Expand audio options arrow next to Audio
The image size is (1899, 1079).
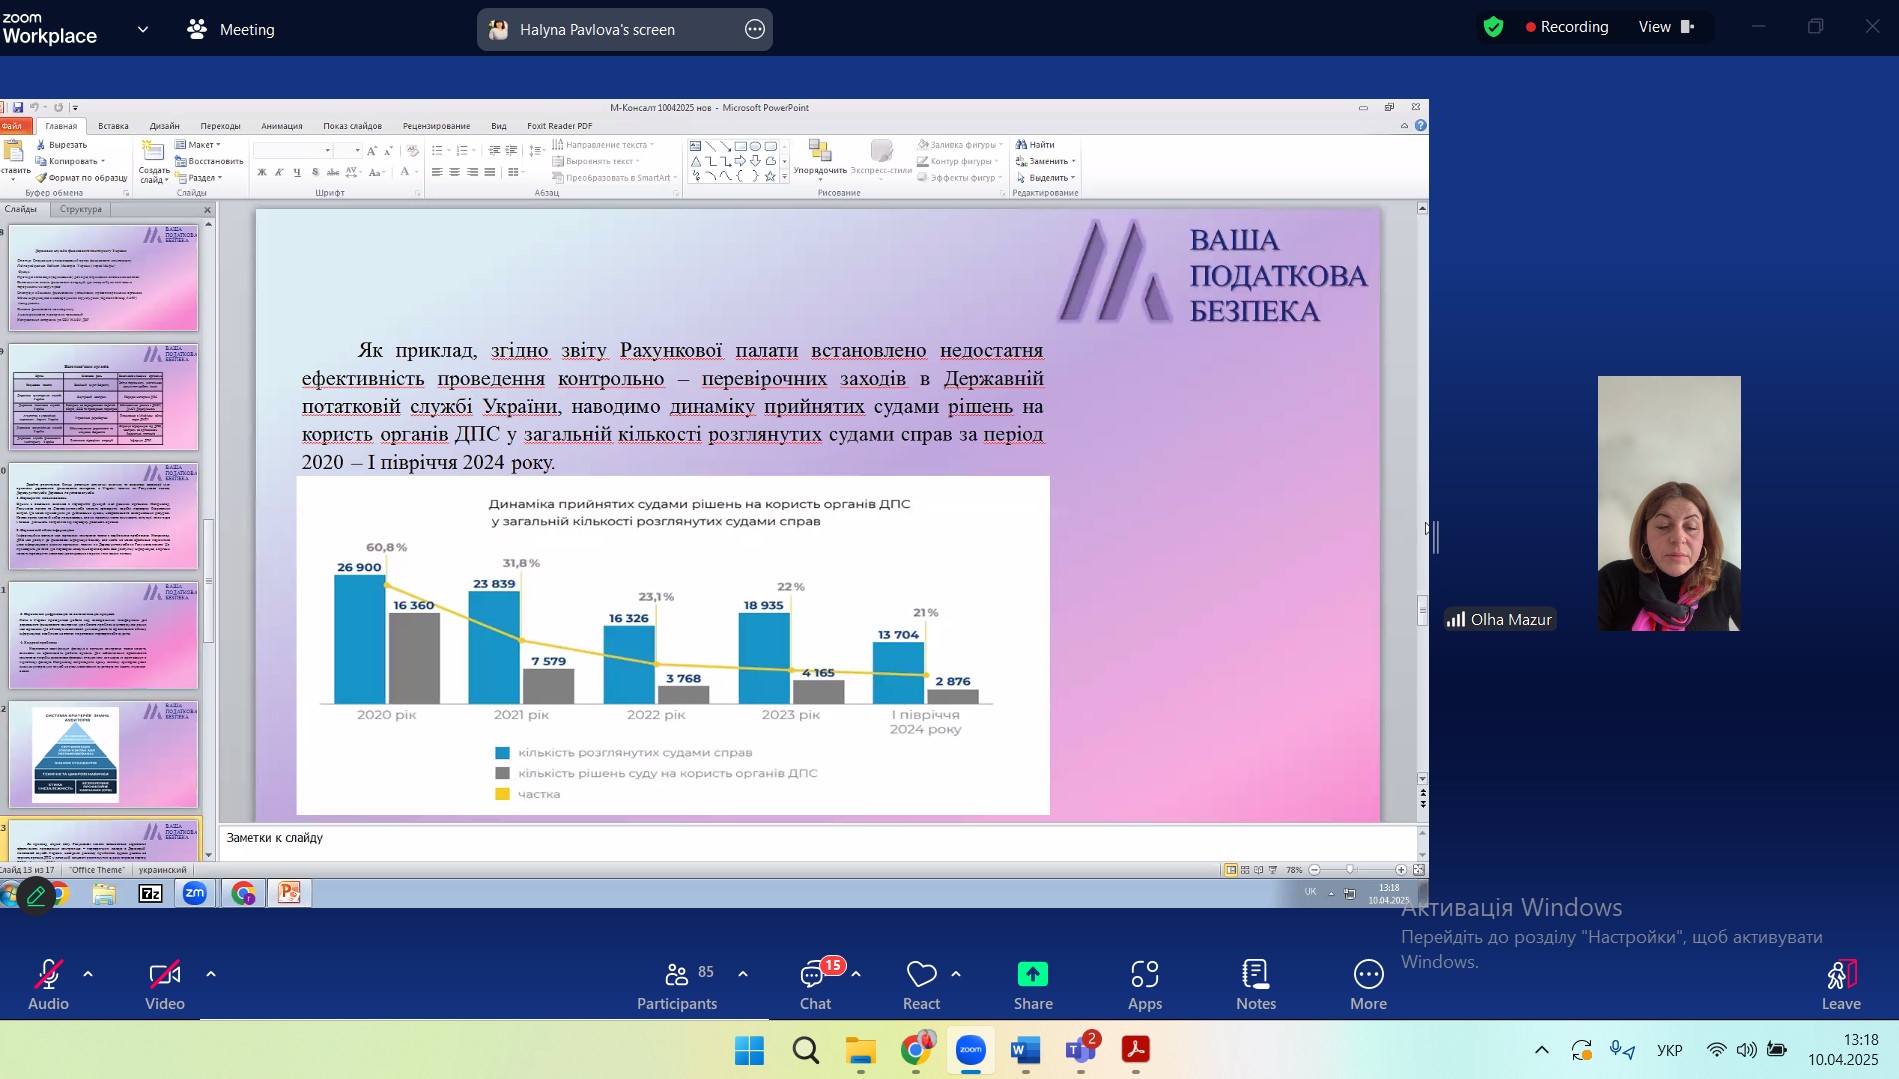88,974
